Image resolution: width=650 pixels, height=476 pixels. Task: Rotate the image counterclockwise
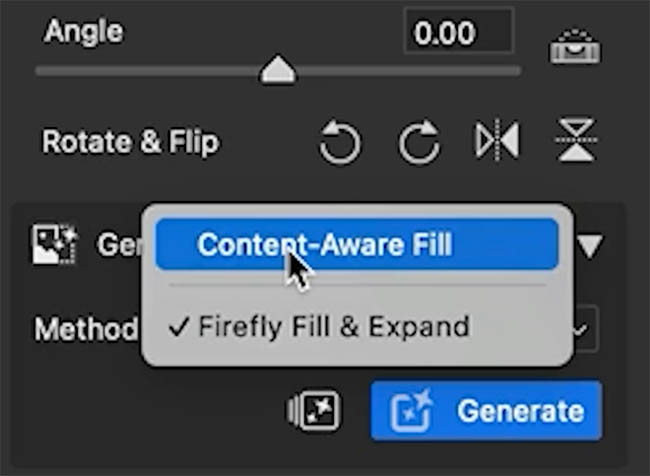coord(340,142)
